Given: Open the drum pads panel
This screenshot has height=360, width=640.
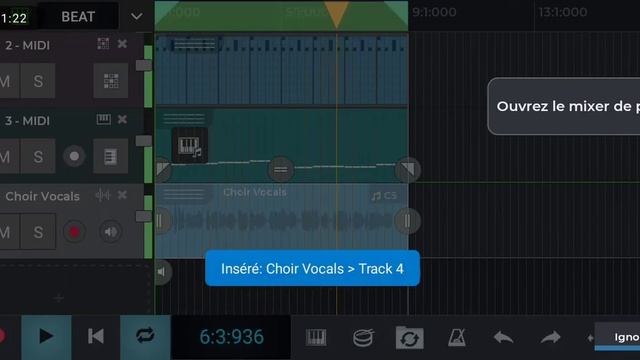Looking at the screenshot, I should (363, 338).
